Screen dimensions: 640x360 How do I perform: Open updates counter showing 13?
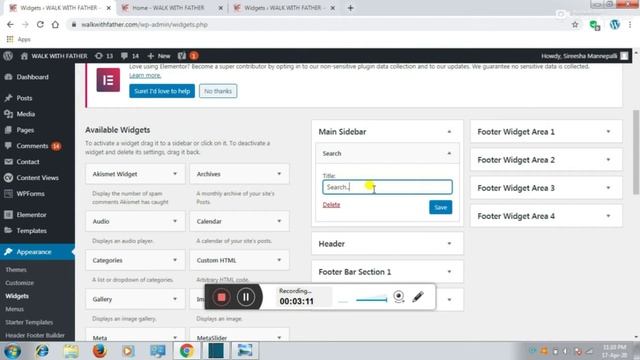coord(104,56)
